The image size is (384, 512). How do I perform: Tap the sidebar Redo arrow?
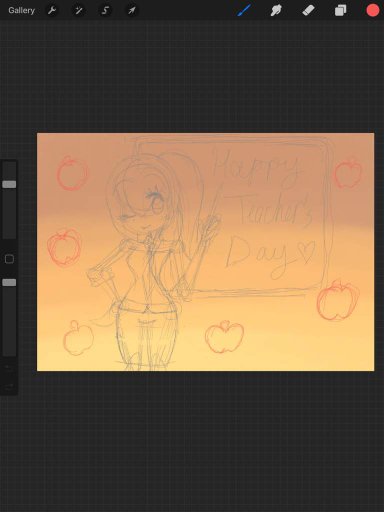(9, 386)
